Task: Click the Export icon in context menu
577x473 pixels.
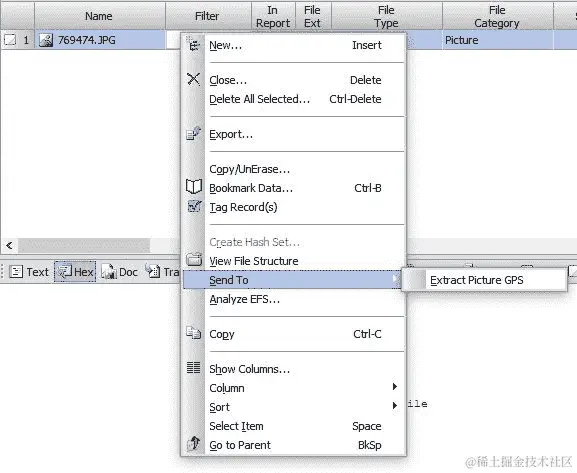Action: [193, 134]
